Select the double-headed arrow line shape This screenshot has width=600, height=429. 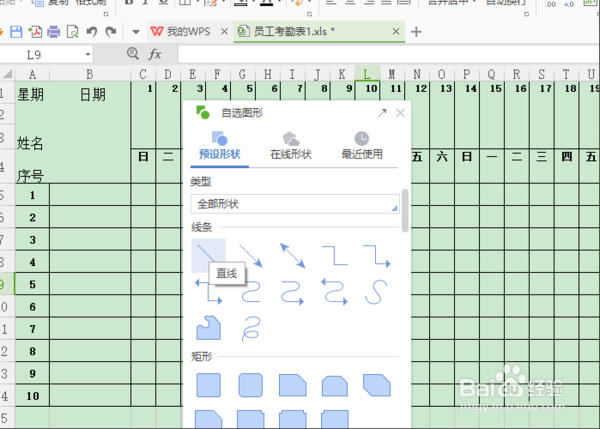click(x=293, y=256)
